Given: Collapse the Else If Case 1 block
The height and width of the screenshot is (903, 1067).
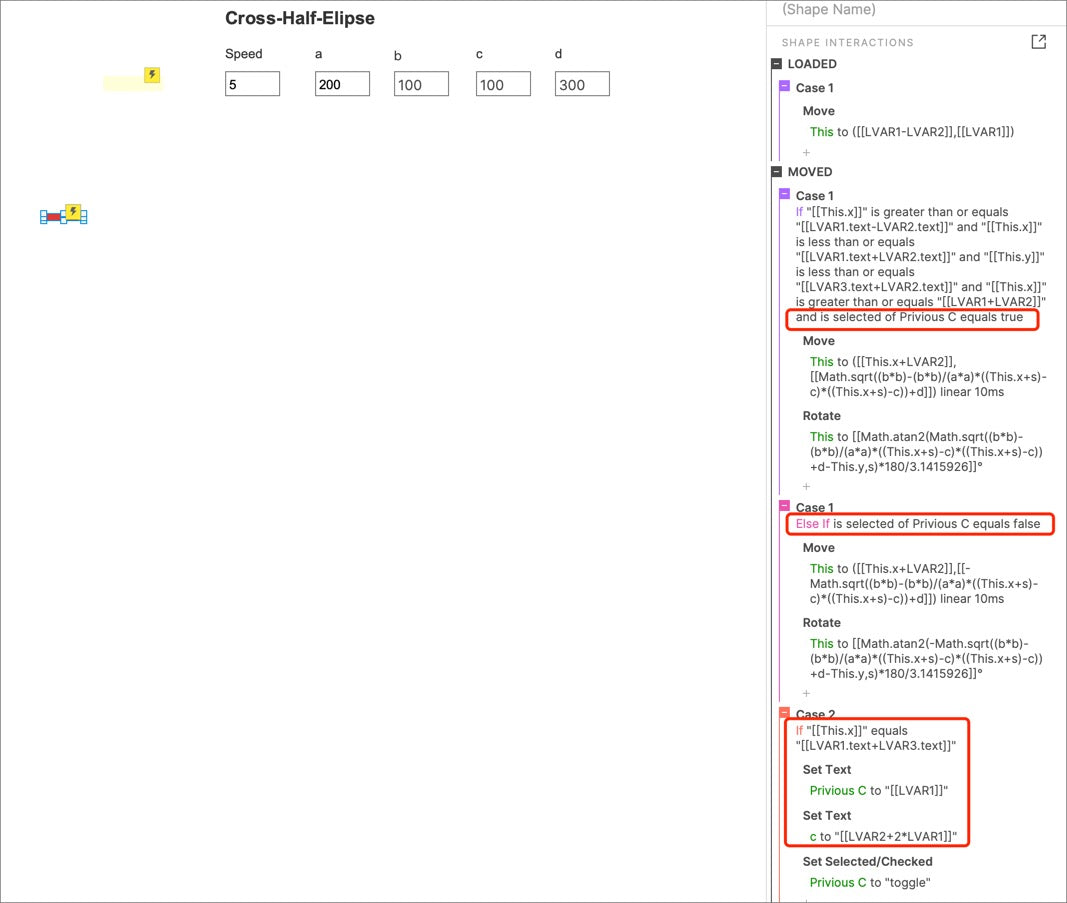Looking at the screenshot, I should [785, 507].
